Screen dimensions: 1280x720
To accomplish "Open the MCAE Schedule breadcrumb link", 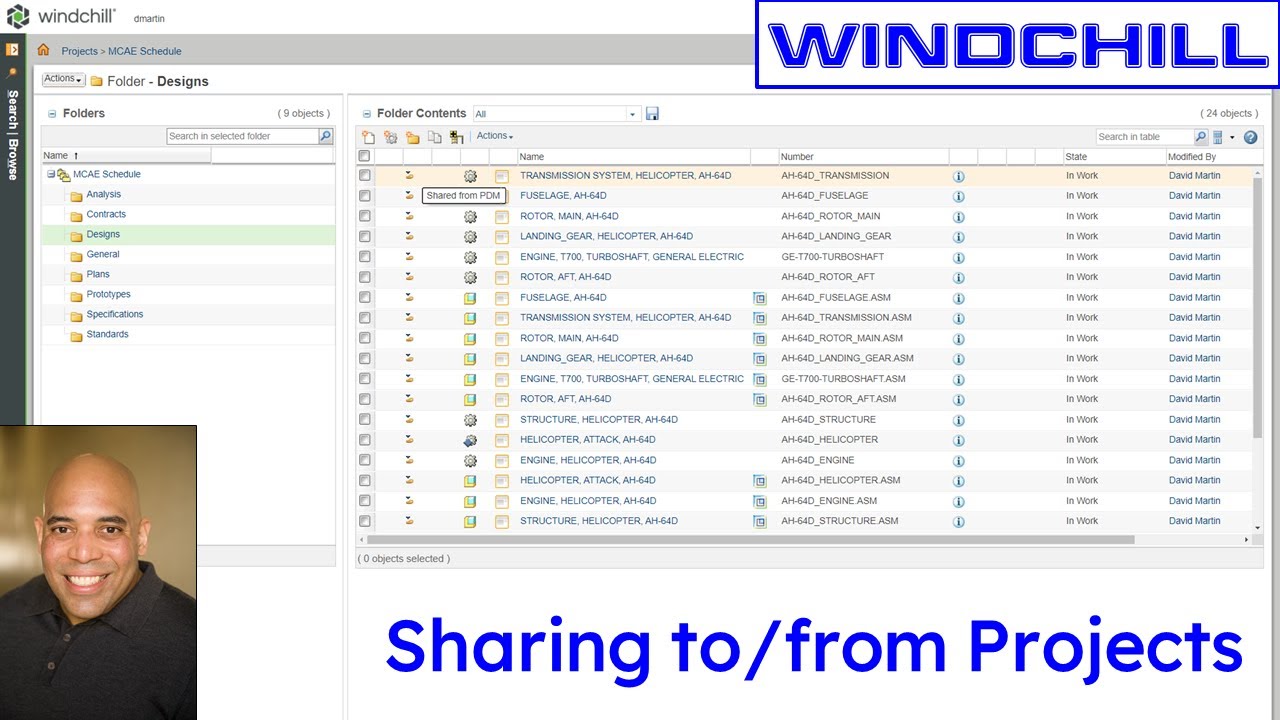I will [x=145, y=51].
